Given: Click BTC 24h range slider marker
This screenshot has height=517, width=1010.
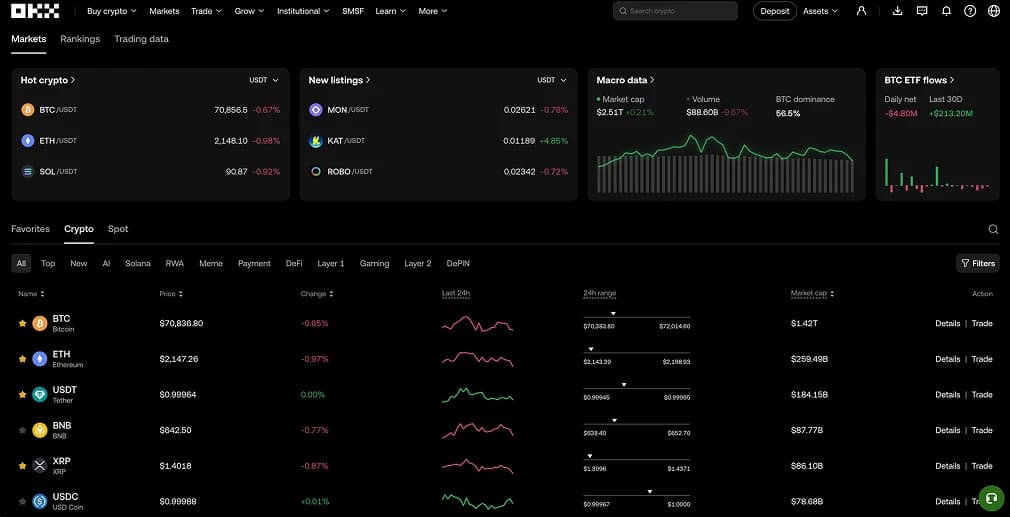Looking at the screenshot, I should tap(613, 314).
